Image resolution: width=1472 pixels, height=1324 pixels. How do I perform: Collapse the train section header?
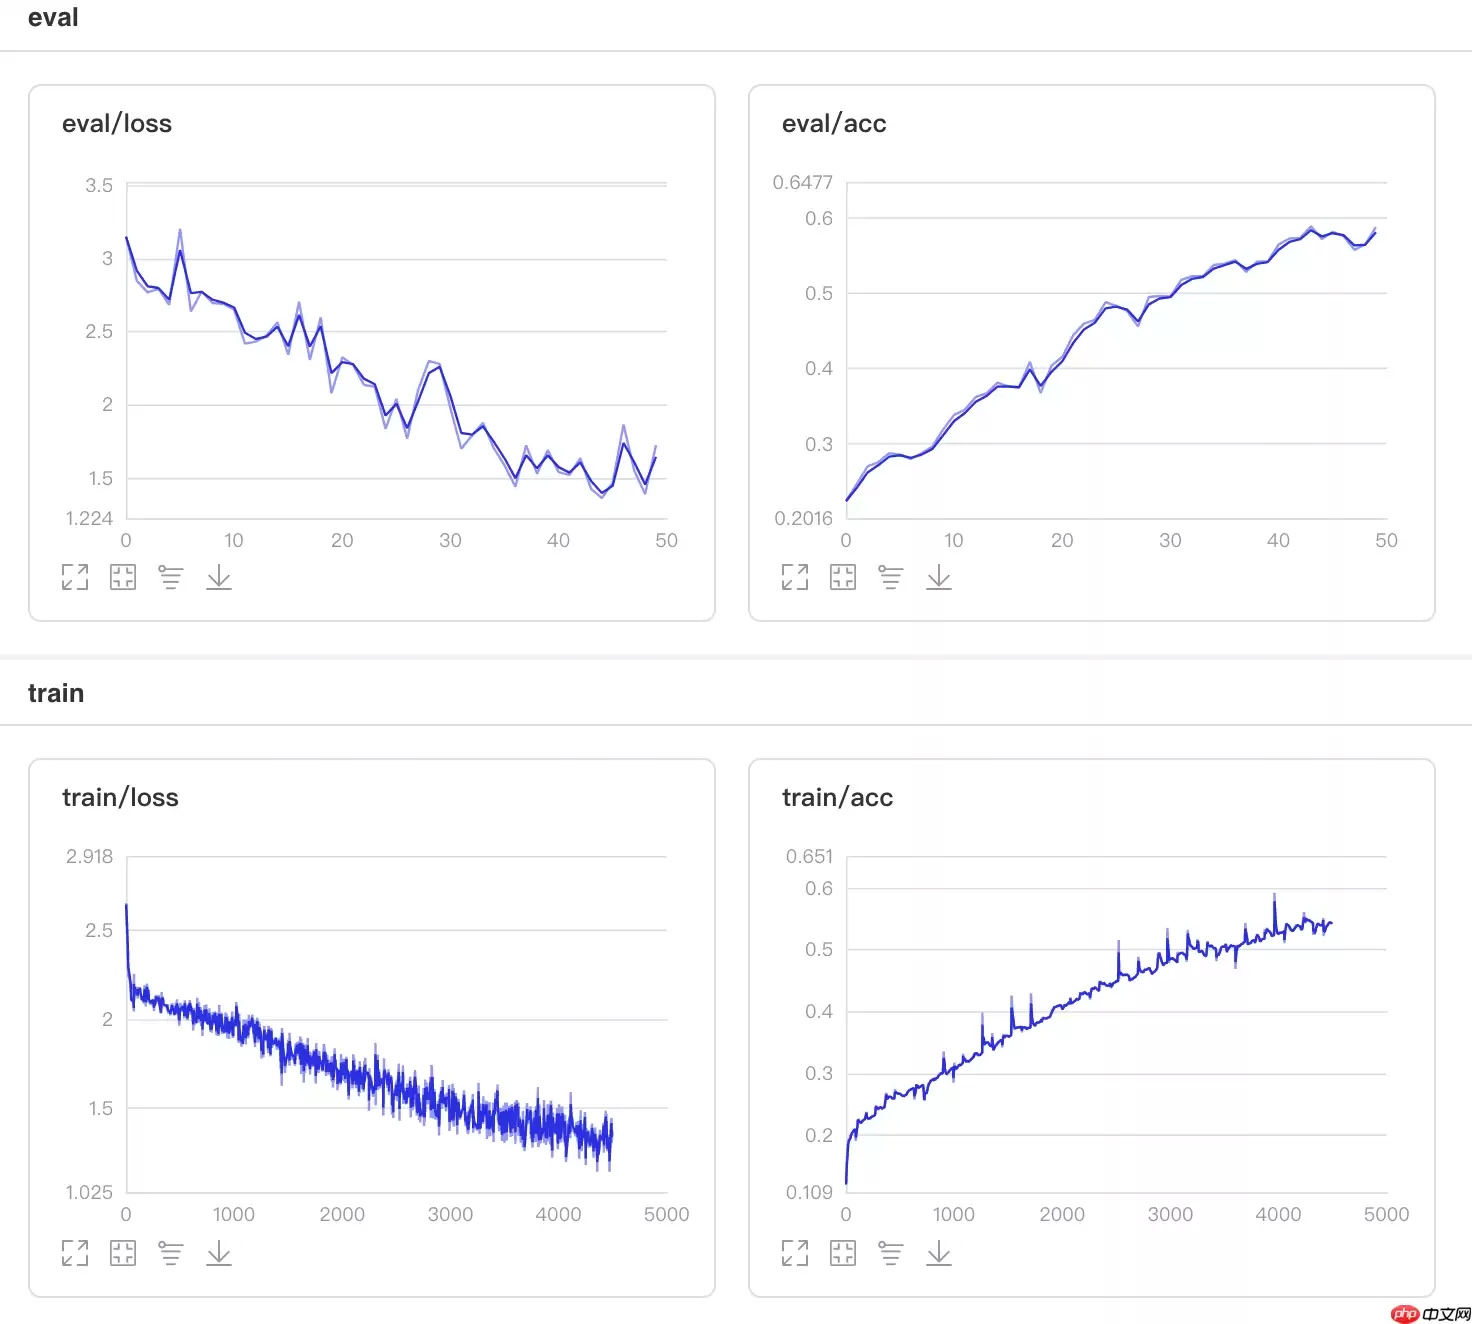(x=56, y=693)
